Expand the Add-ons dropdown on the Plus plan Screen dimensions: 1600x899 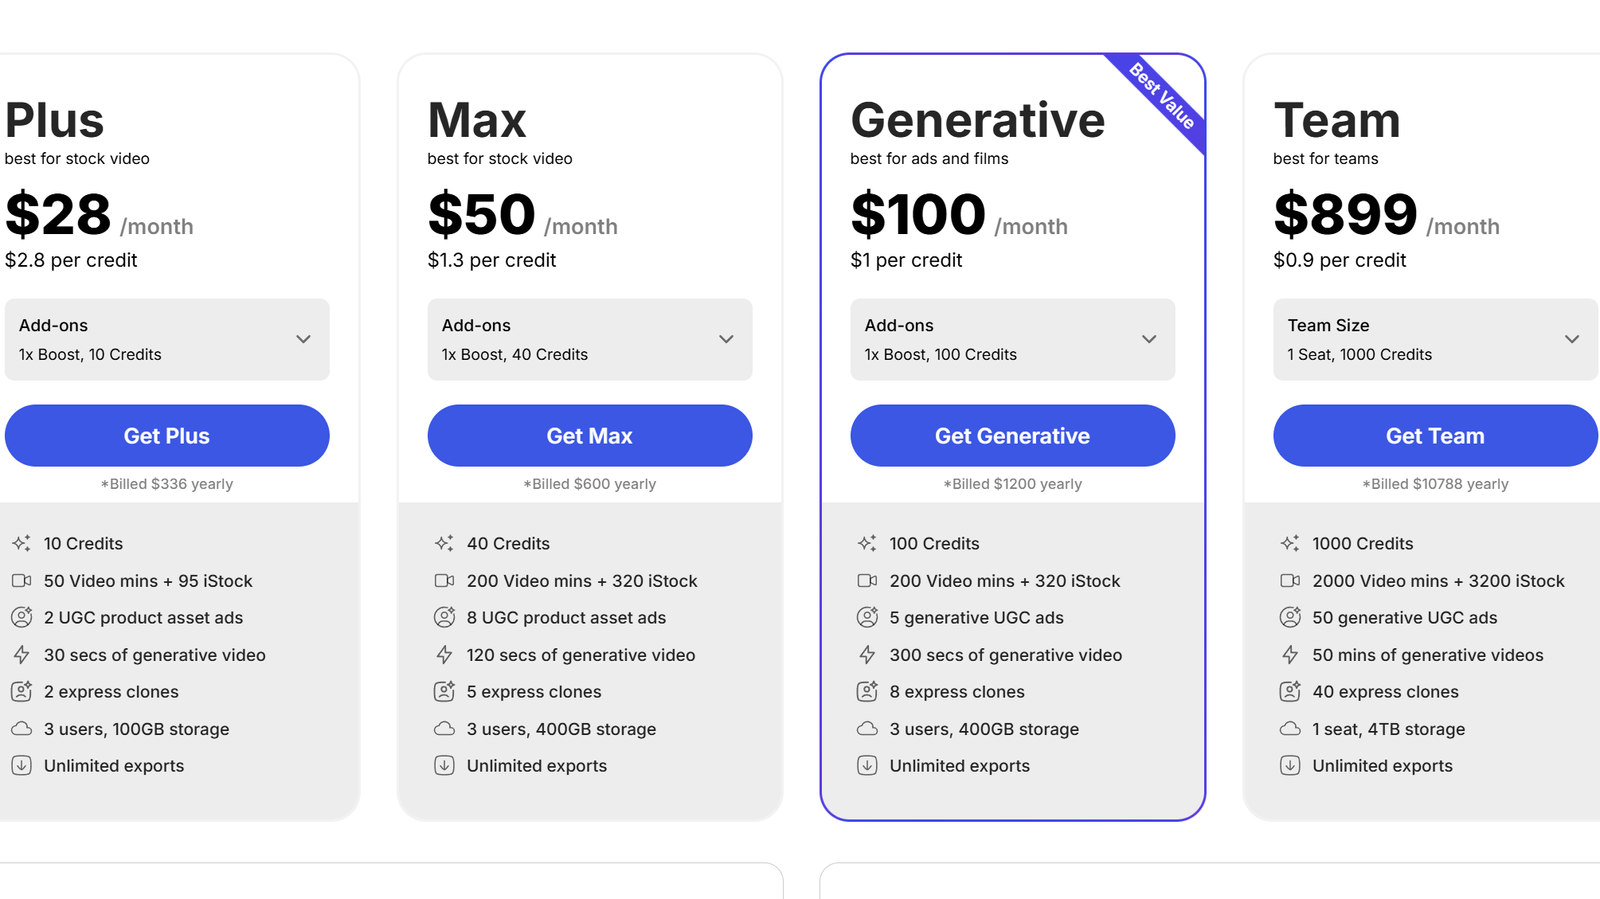coord(166,339)
